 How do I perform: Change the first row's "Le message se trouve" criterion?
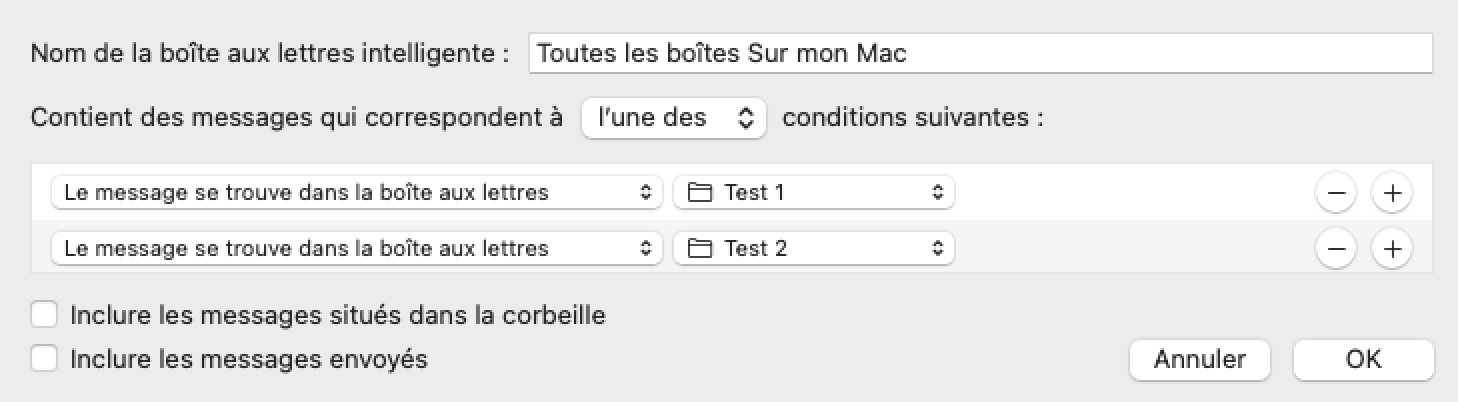point(356,193)
